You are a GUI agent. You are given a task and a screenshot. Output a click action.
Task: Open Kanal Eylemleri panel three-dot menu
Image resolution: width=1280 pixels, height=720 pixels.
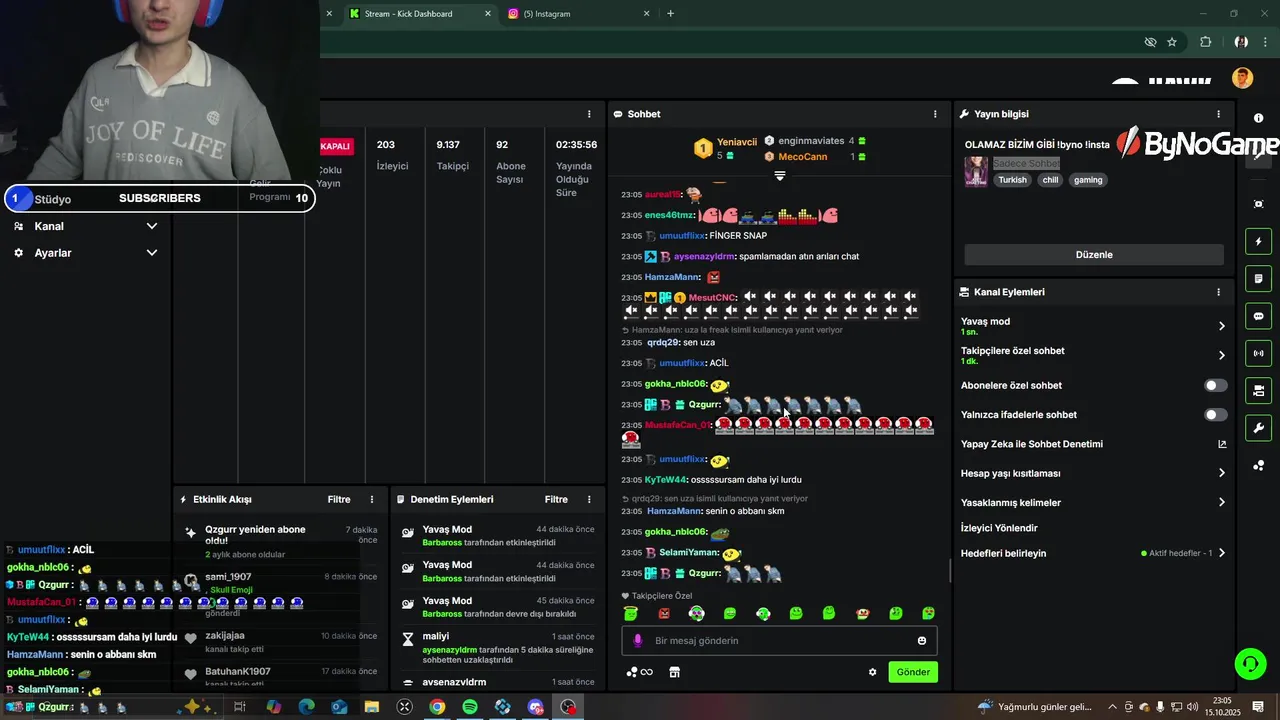coord(1218,292)
